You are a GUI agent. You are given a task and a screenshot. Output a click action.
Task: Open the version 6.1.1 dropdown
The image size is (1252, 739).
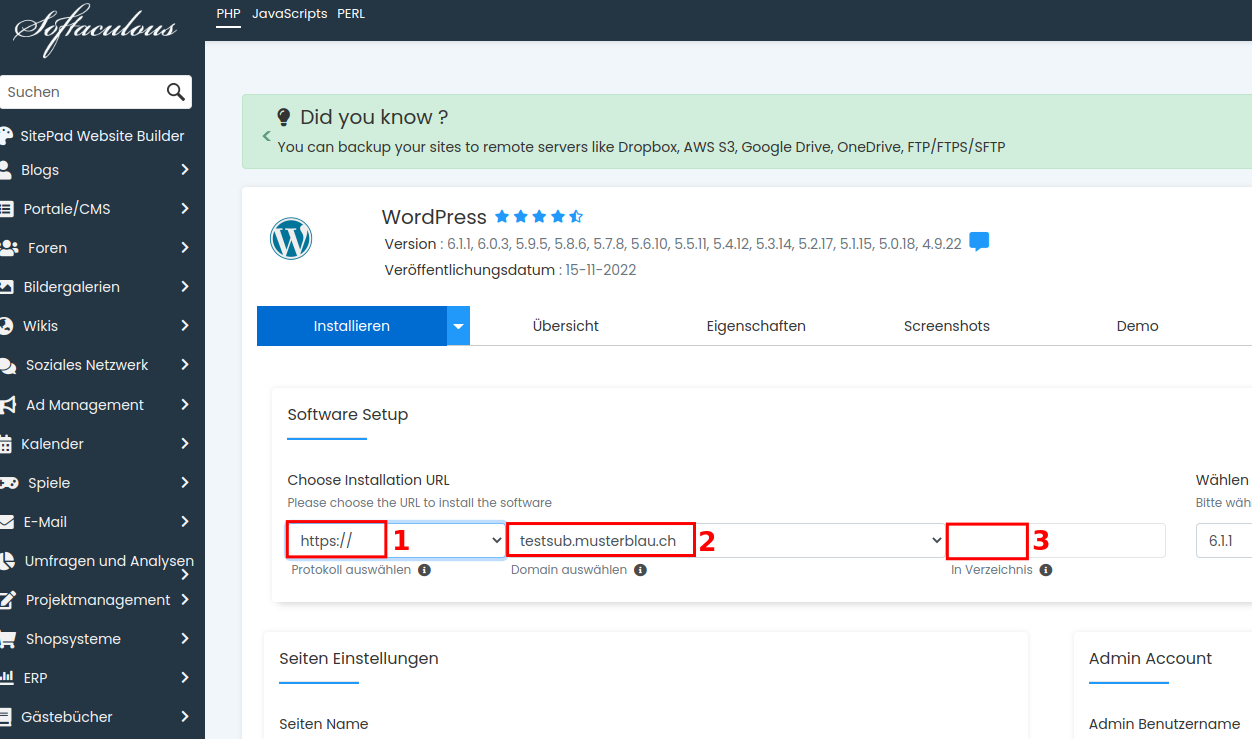pyautogui.click(x=1224, y=540)
